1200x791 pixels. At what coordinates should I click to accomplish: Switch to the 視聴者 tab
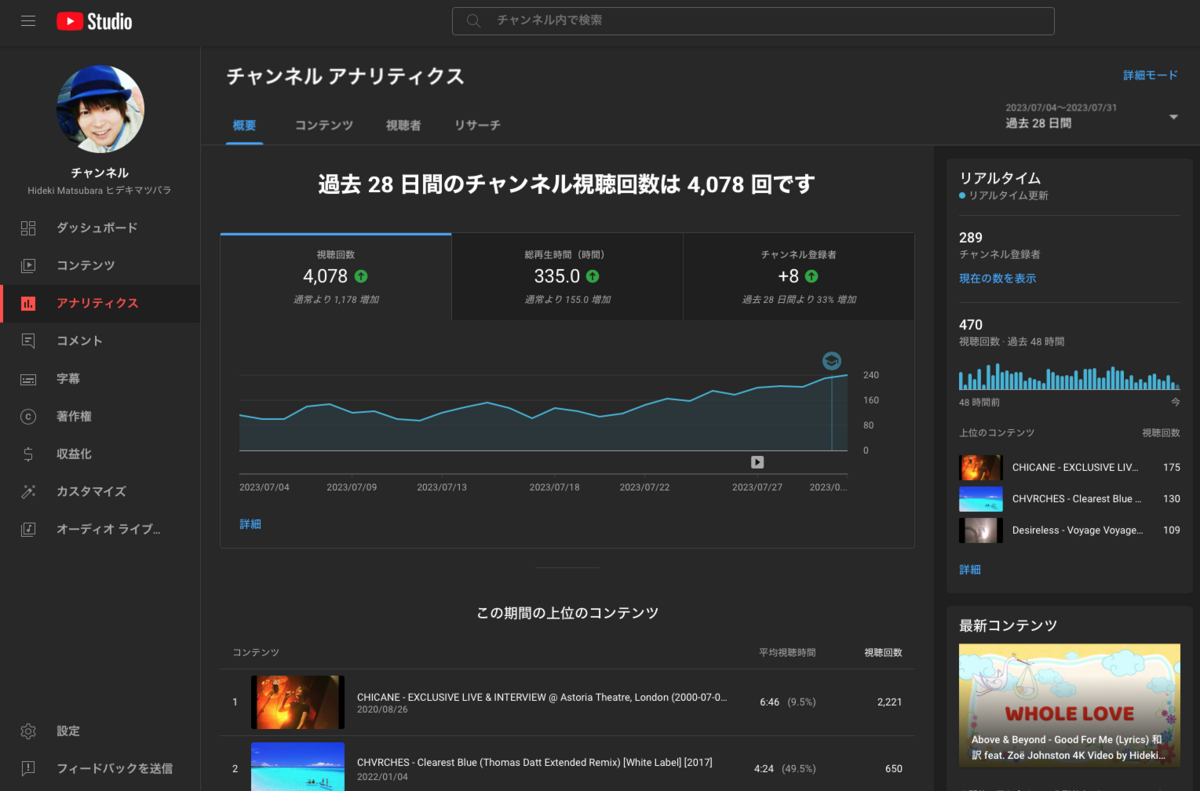pos(403,125)
